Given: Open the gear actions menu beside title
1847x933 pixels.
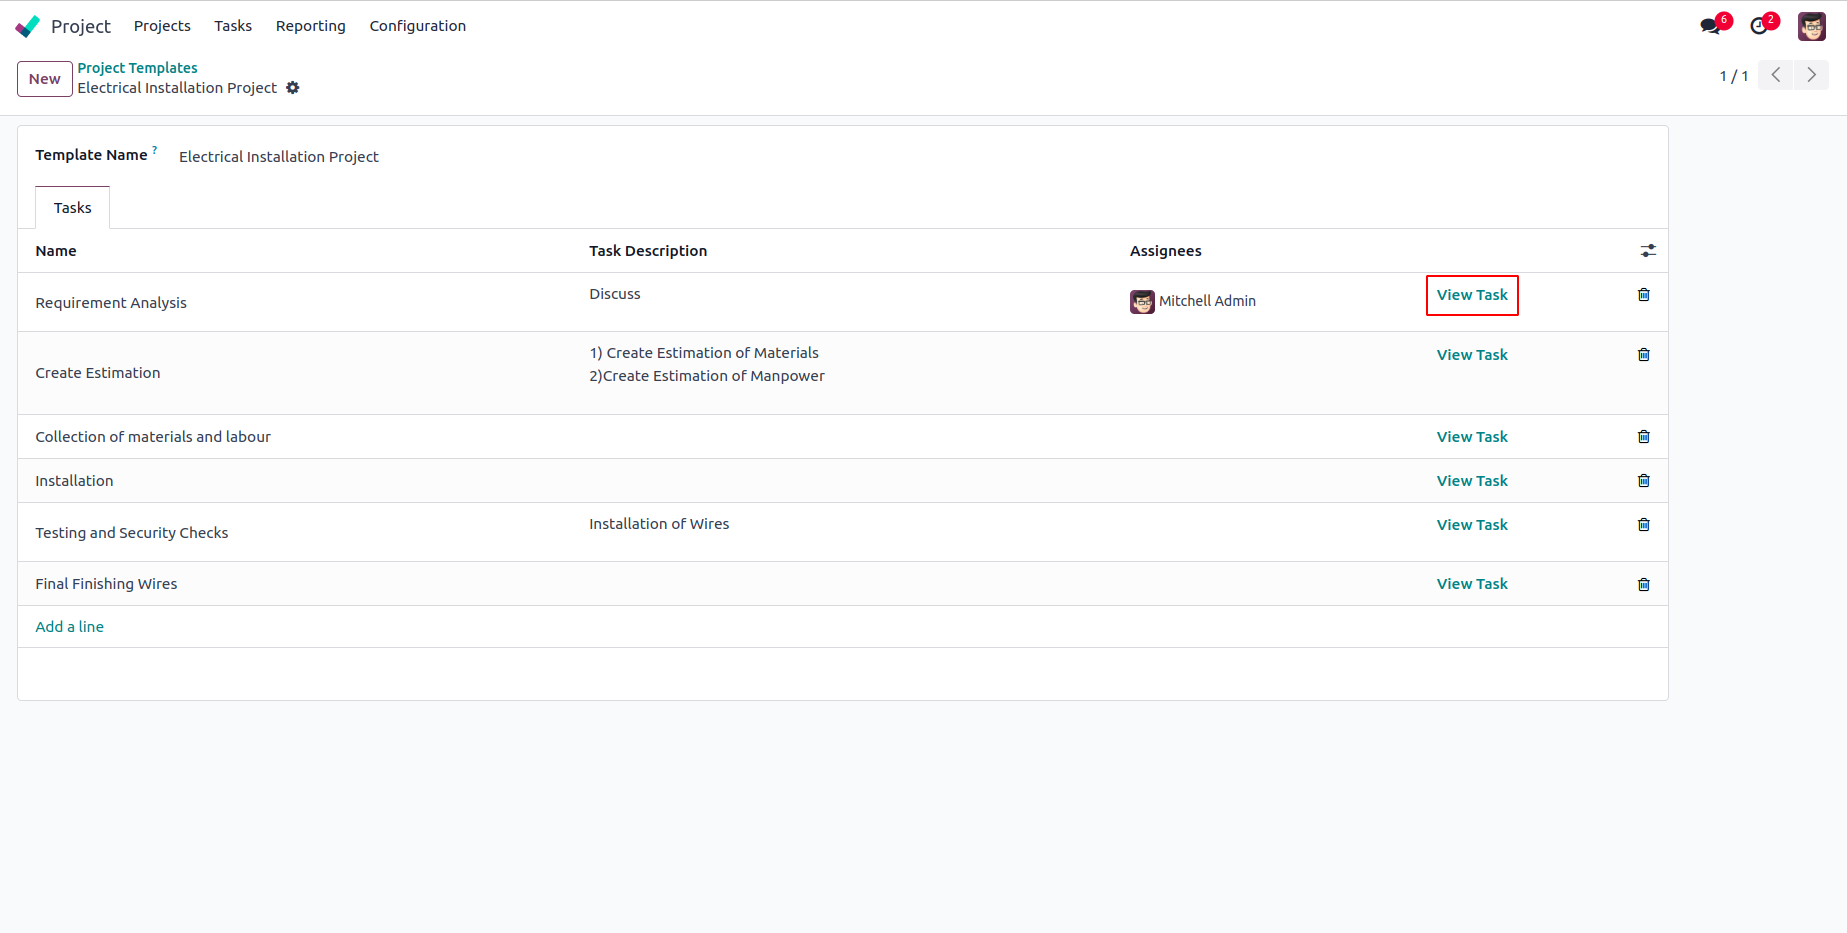Looking at the screenshot, I should pos(293,88).
